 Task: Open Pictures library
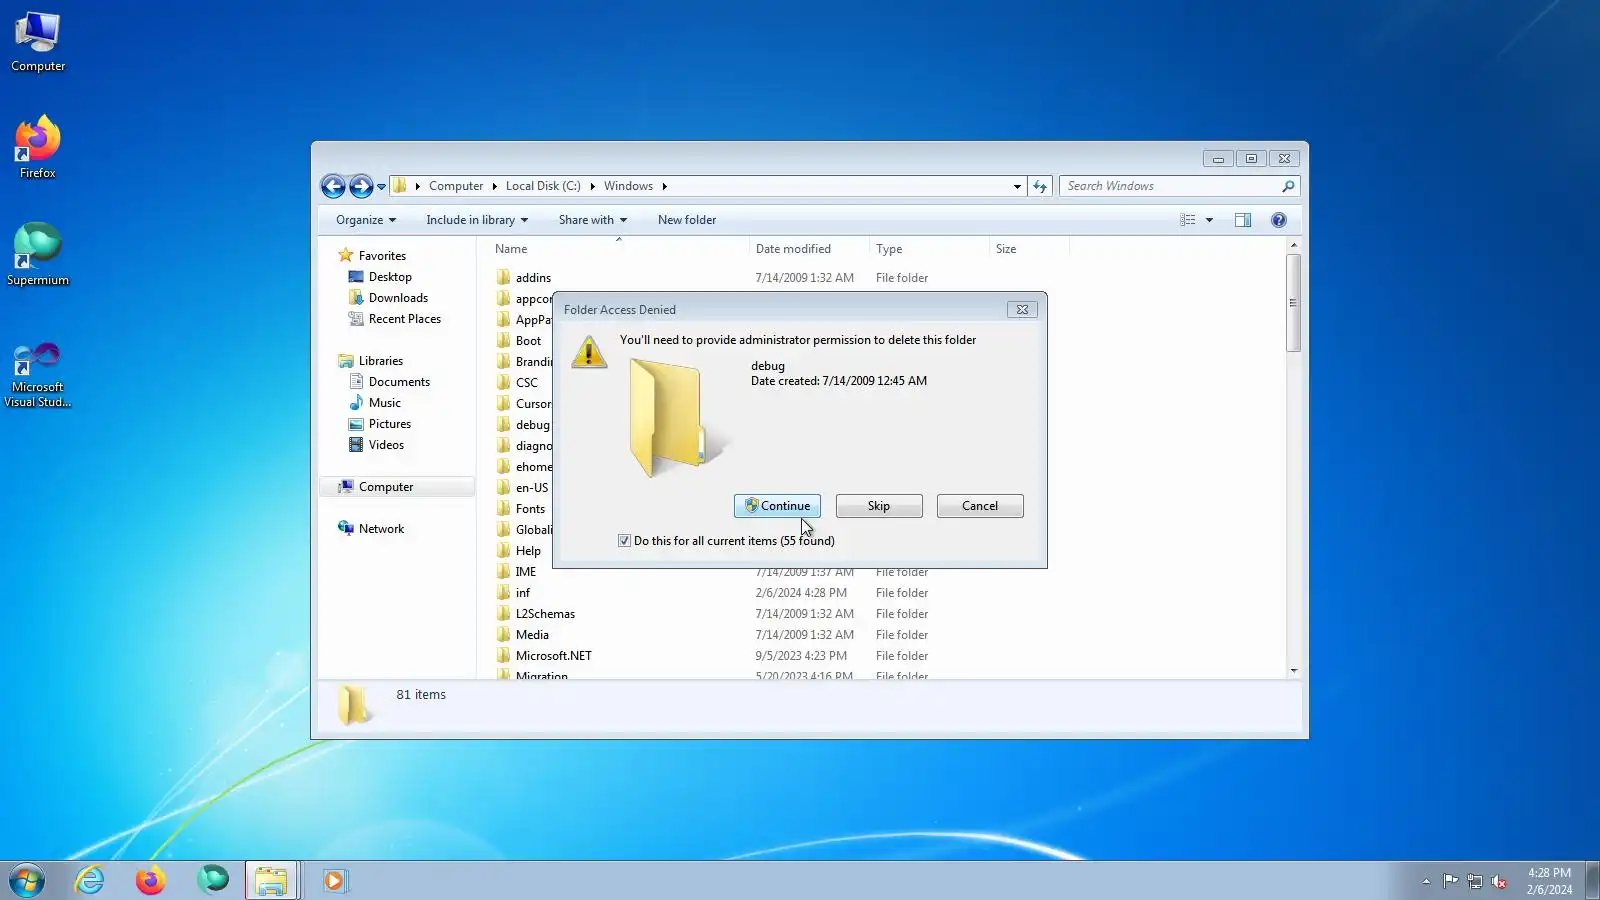tap(390, 424)
